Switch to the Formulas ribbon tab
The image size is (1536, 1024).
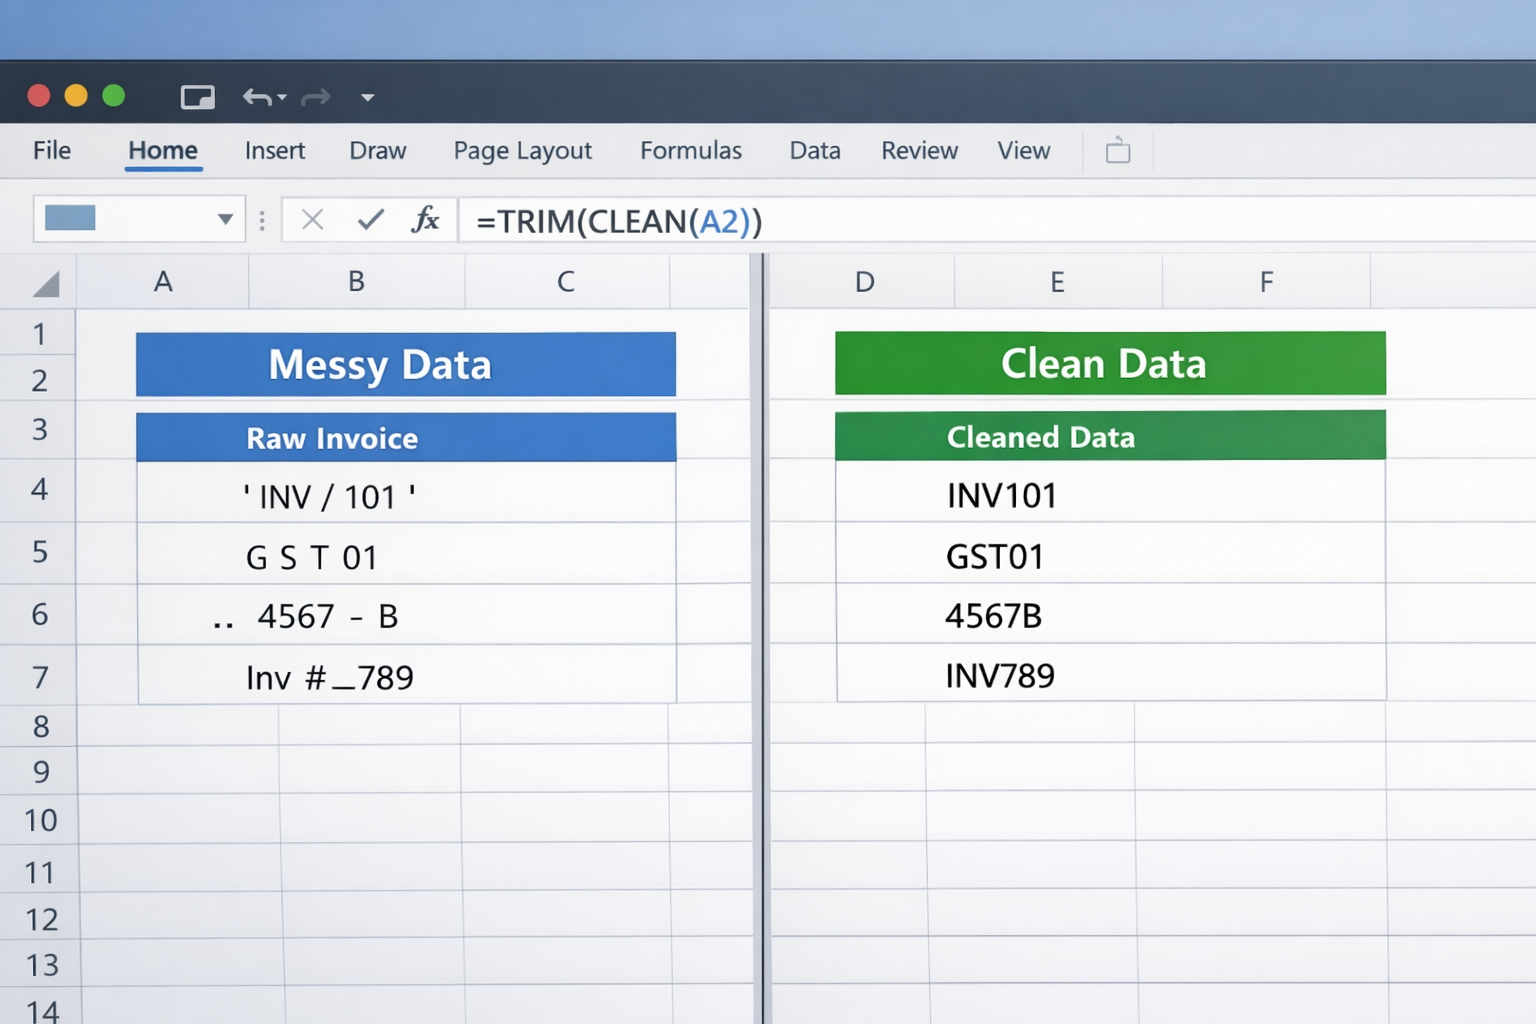click(x=689, y=150)
